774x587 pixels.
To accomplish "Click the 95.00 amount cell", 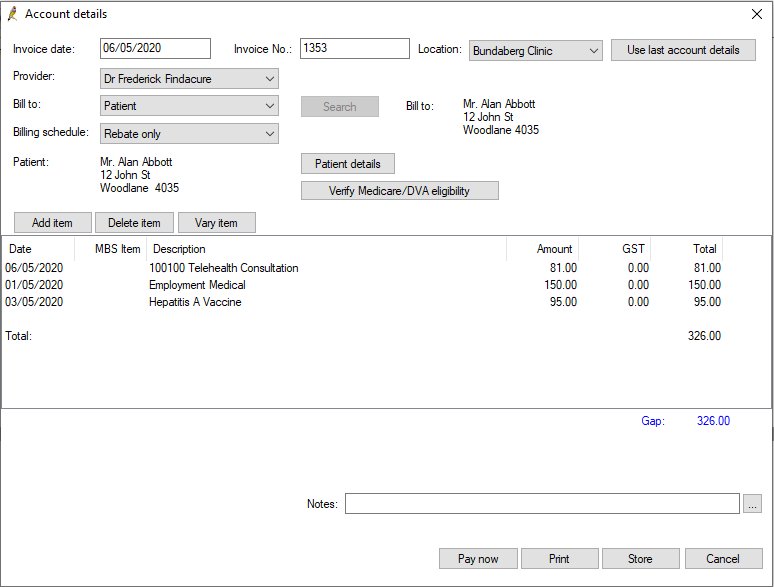I will click(x=563, y=302).
